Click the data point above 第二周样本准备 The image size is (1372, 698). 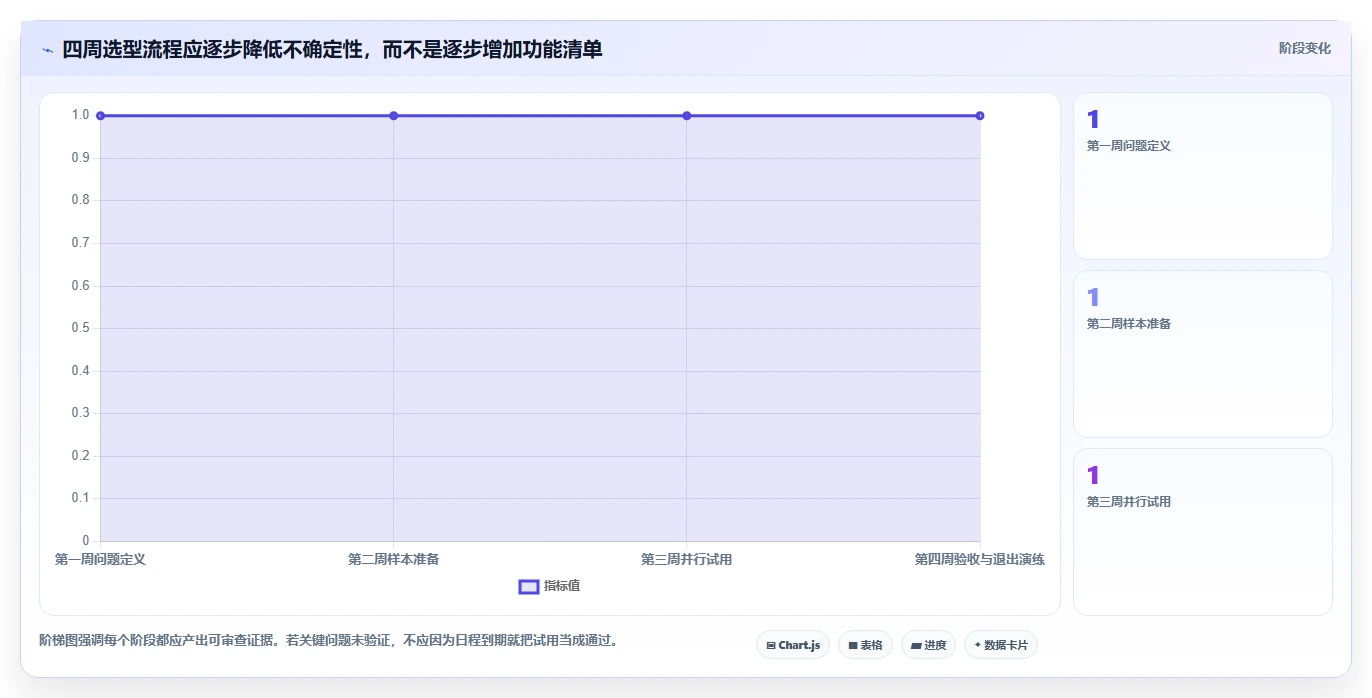393,116
